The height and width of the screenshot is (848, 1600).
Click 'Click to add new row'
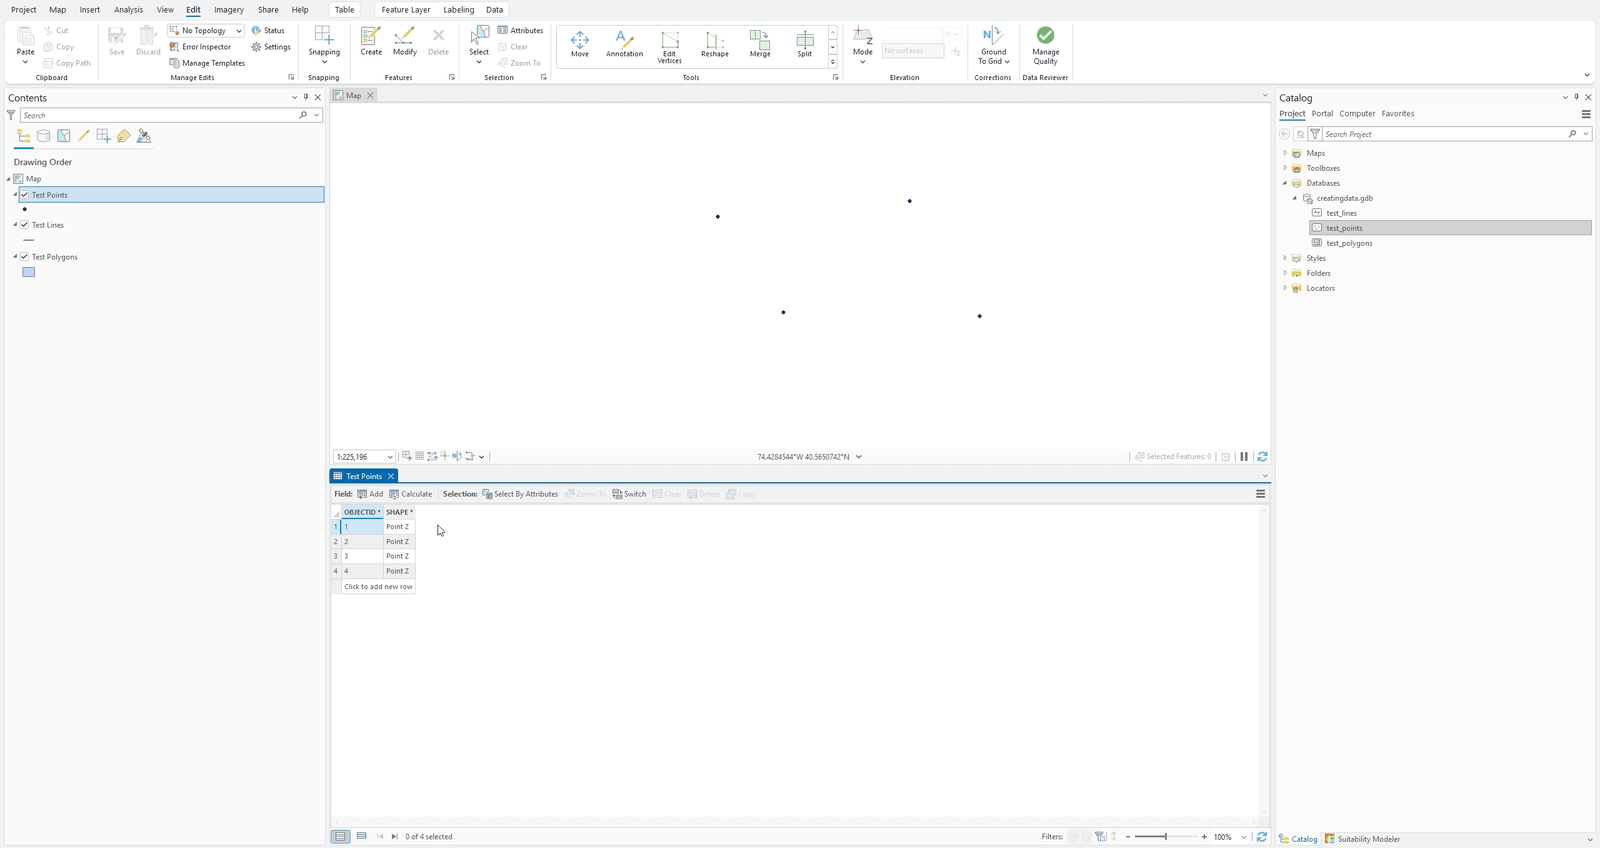click(x=378, y=587)
